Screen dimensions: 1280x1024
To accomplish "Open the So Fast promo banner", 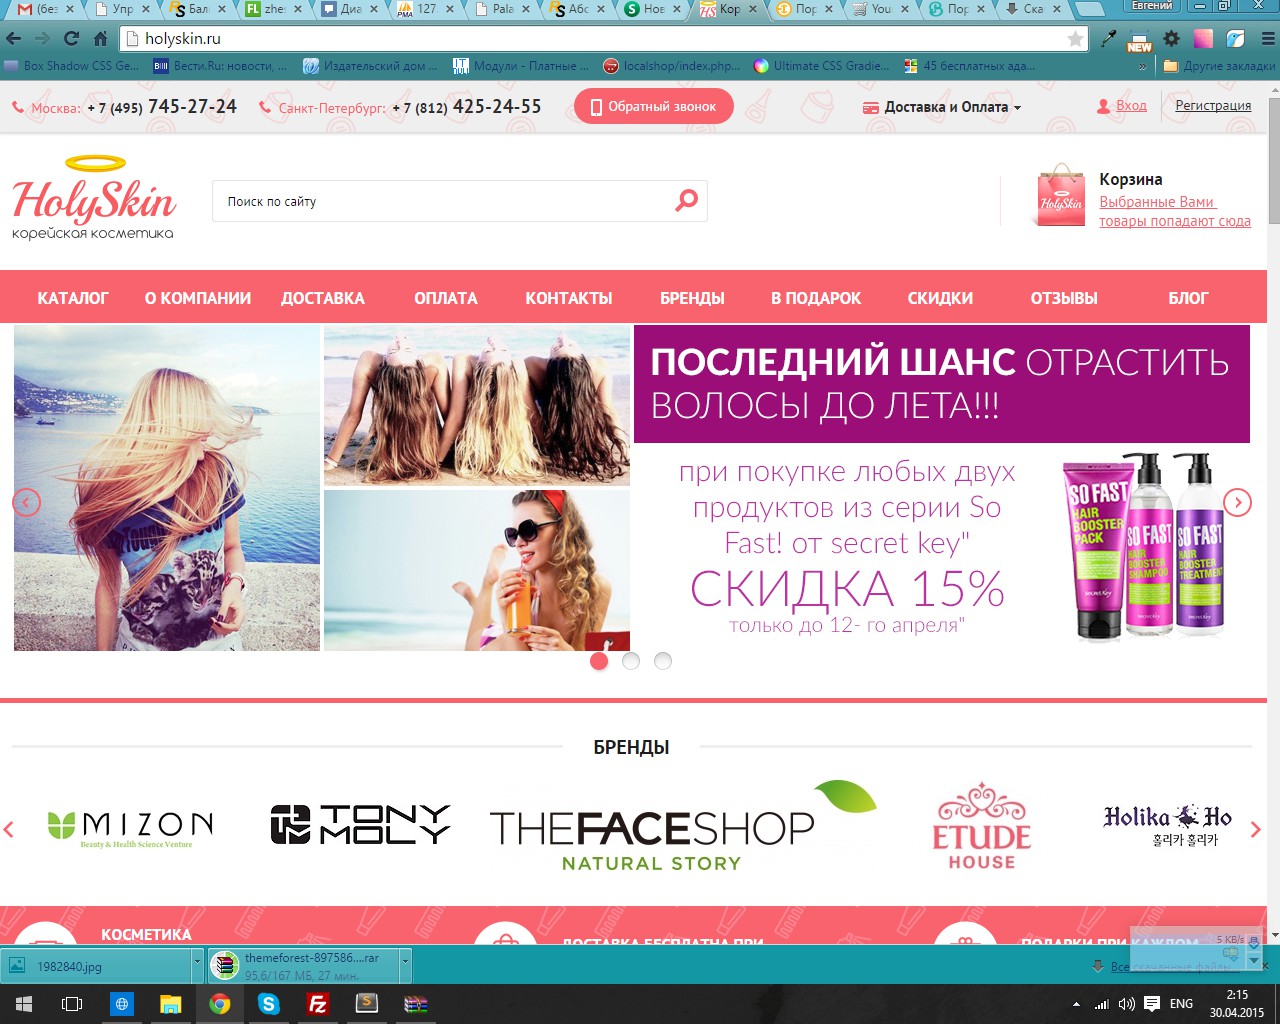I will pyautogui.click(x=632, y=488).
